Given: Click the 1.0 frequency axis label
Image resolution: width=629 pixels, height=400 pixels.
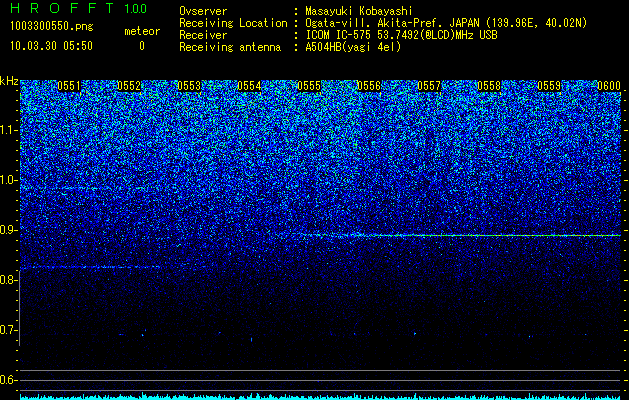Looking at the screenshot, I should click(9, 180).
